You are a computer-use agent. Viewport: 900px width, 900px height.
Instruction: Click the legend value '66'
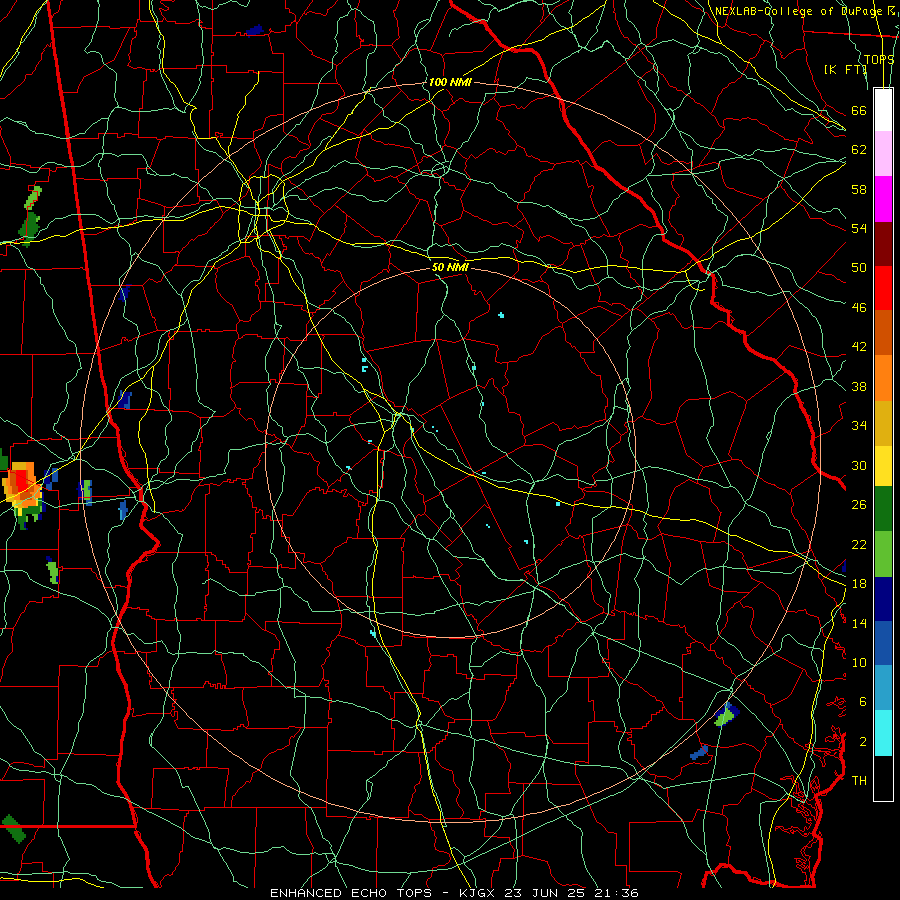pos(859,110)
